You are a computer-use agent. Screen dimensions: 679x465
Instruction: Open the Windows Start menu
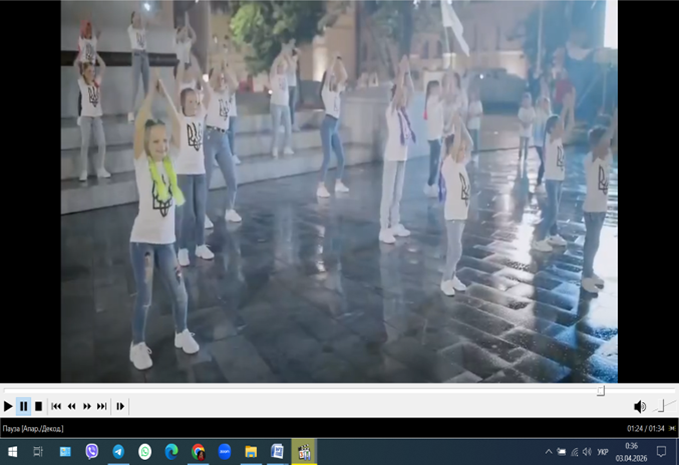[x=12, y=452]
